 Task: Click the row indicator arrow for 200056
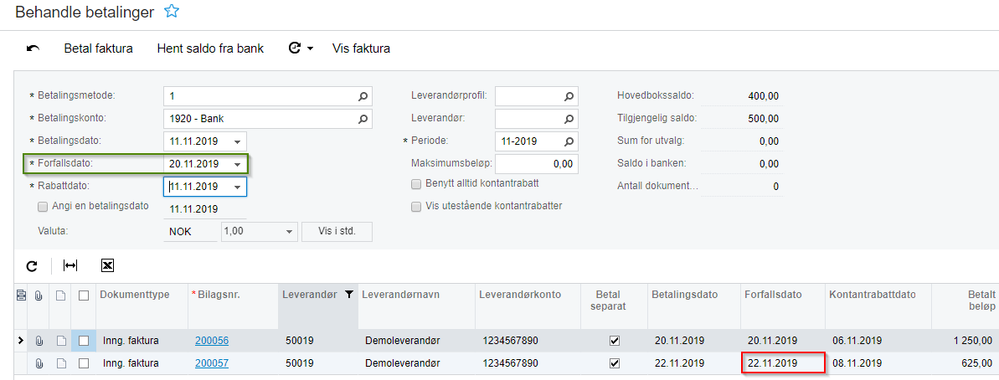click(x=19, y=341)
